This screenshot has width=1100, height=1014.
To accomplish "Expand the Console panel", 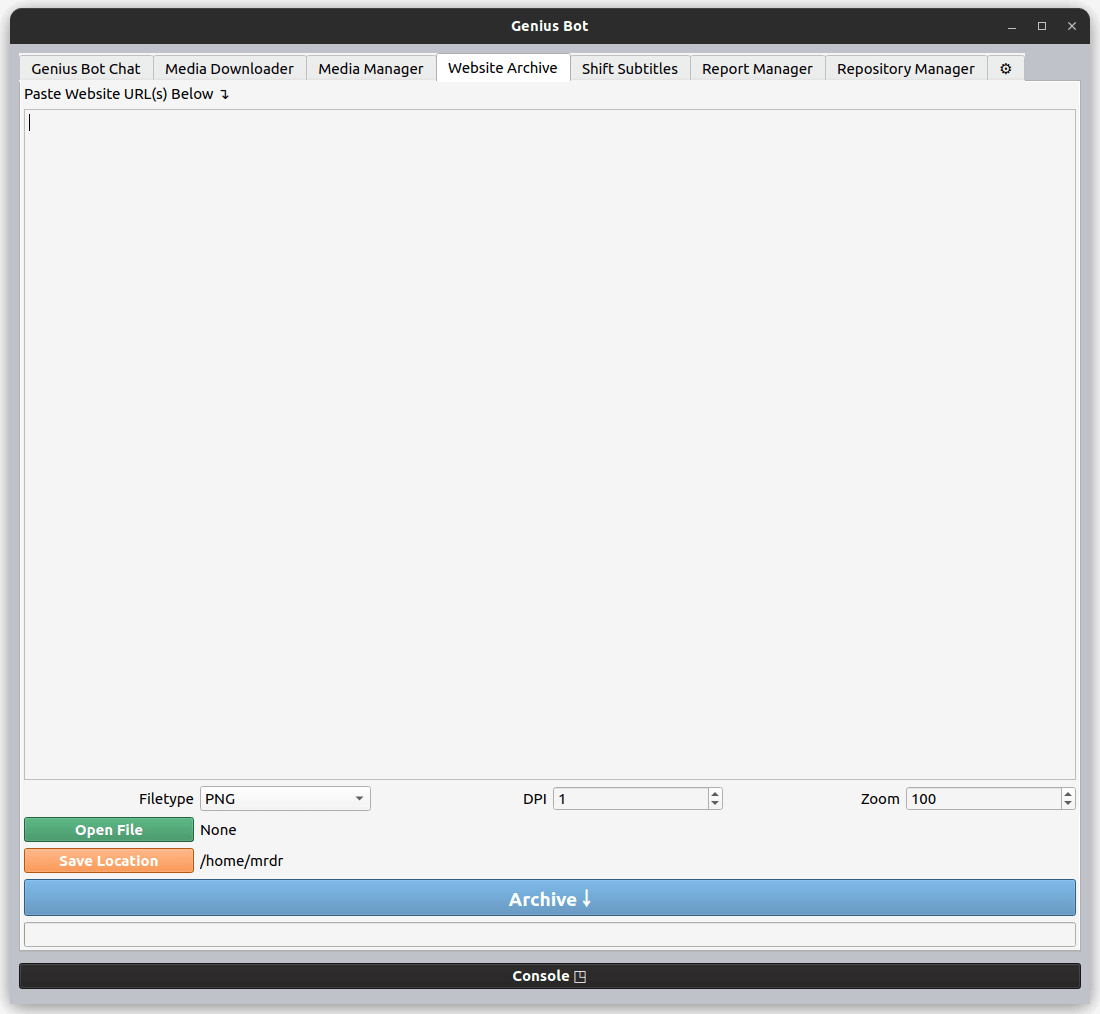I will tap(549, 975).
